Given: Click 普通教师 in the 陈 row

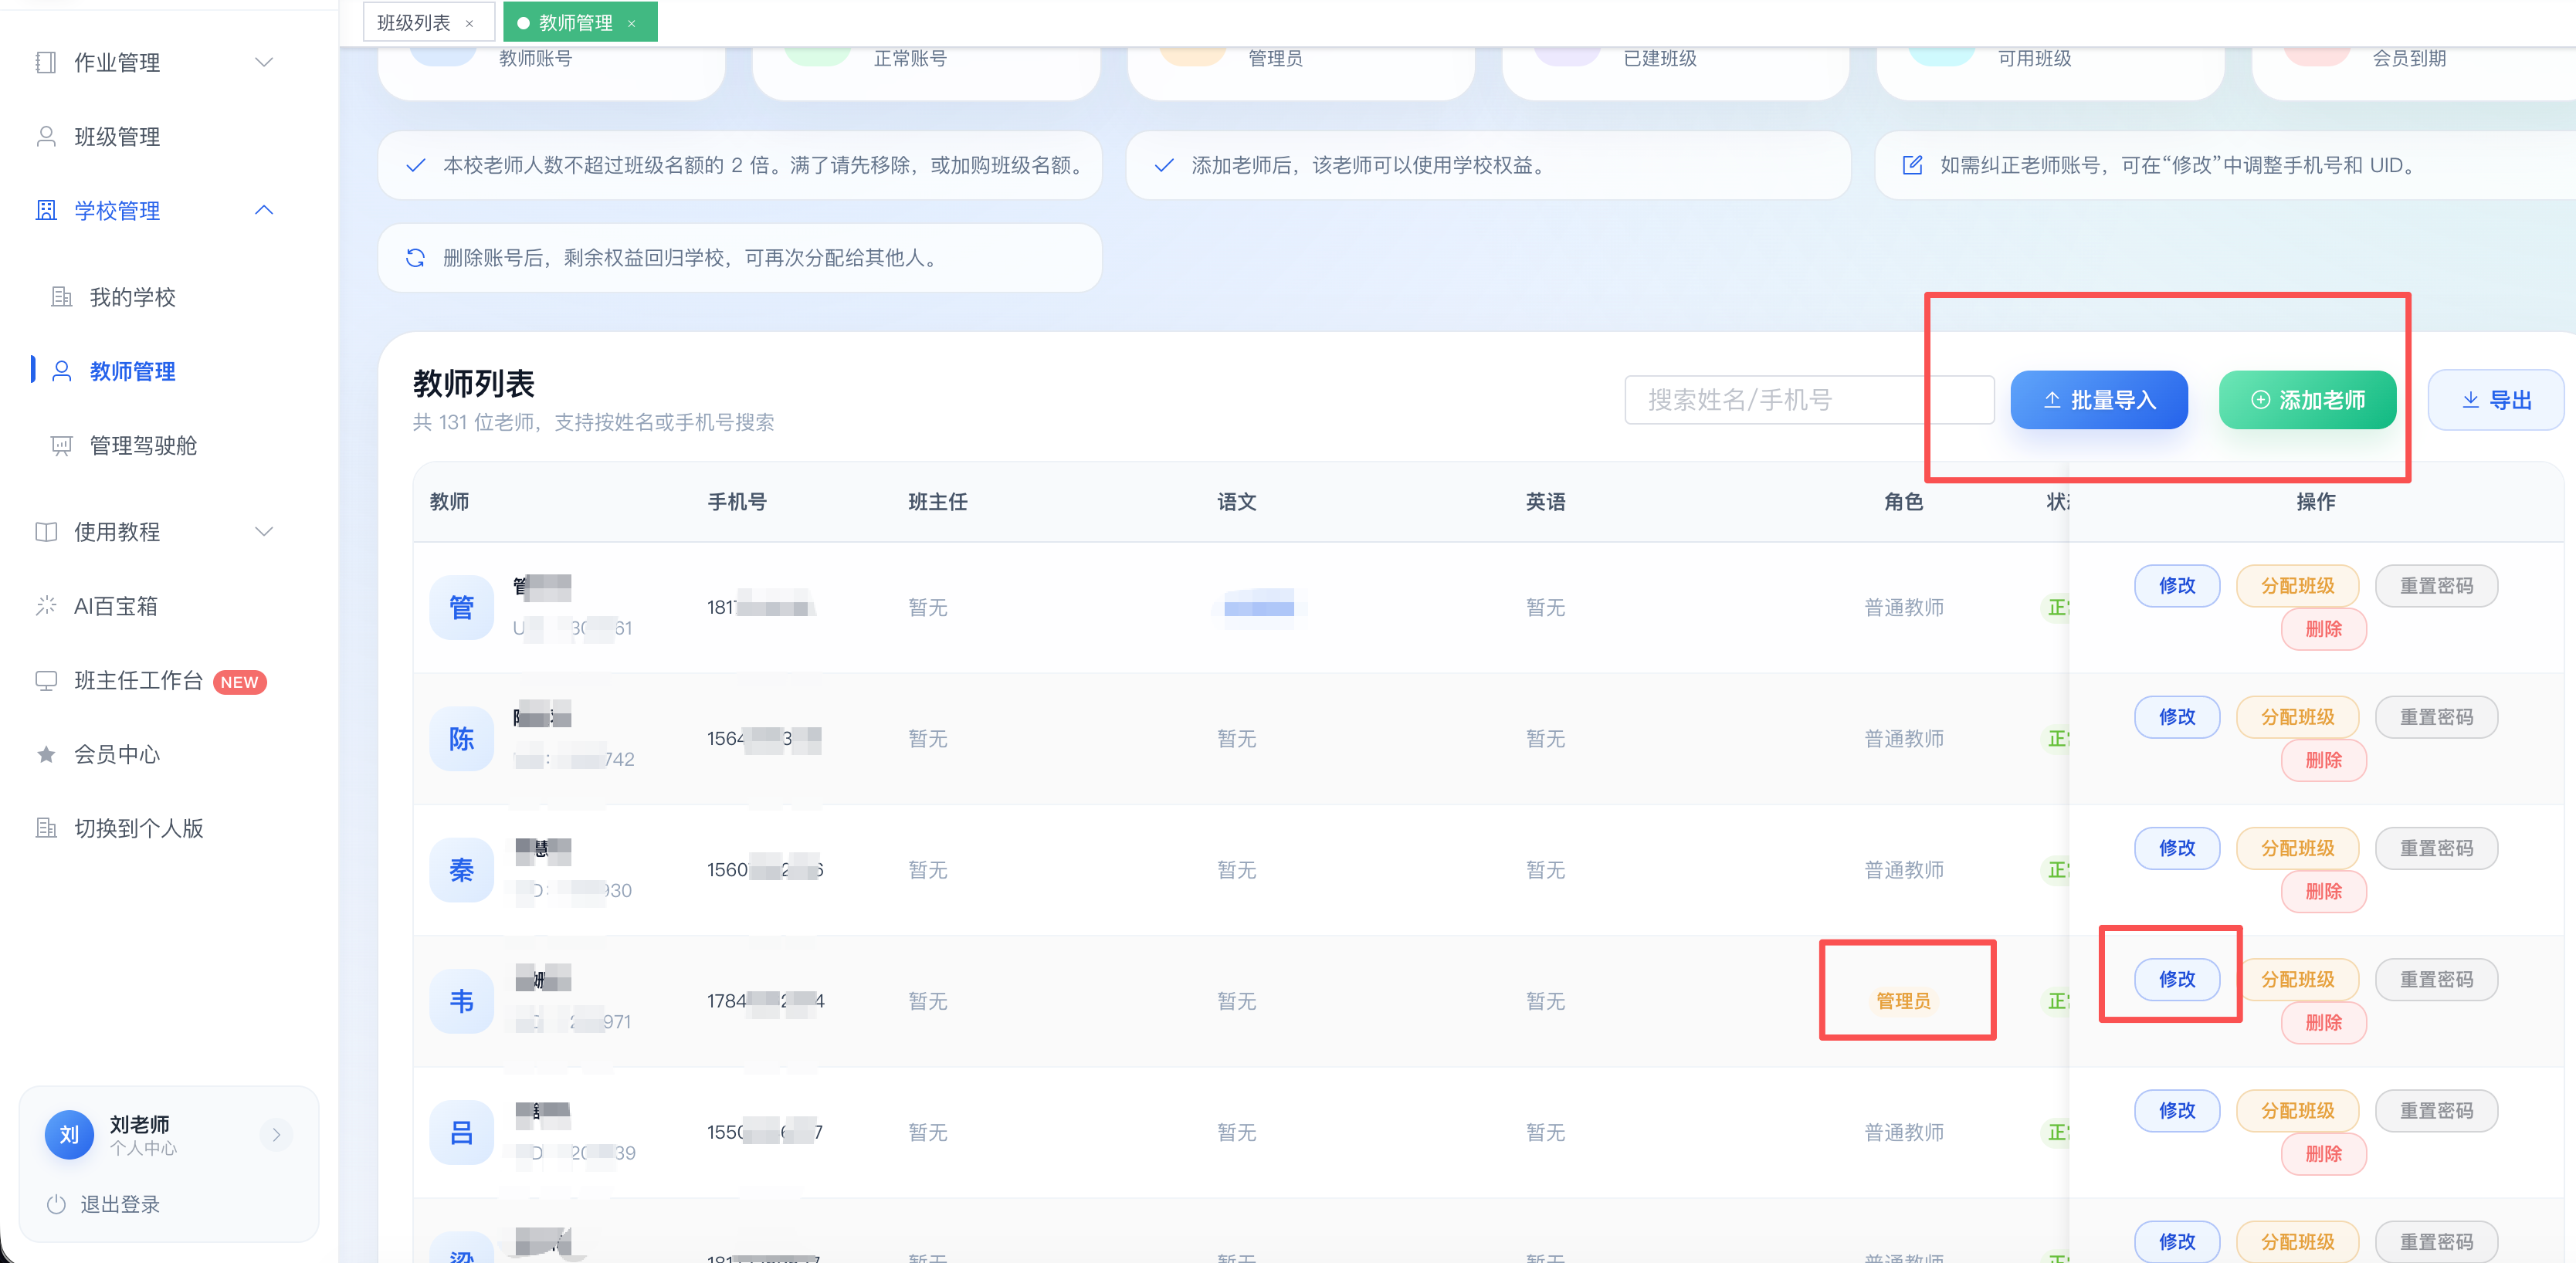Looking at the screenshot, I should pyautogui.click(x=1903, y=739).
